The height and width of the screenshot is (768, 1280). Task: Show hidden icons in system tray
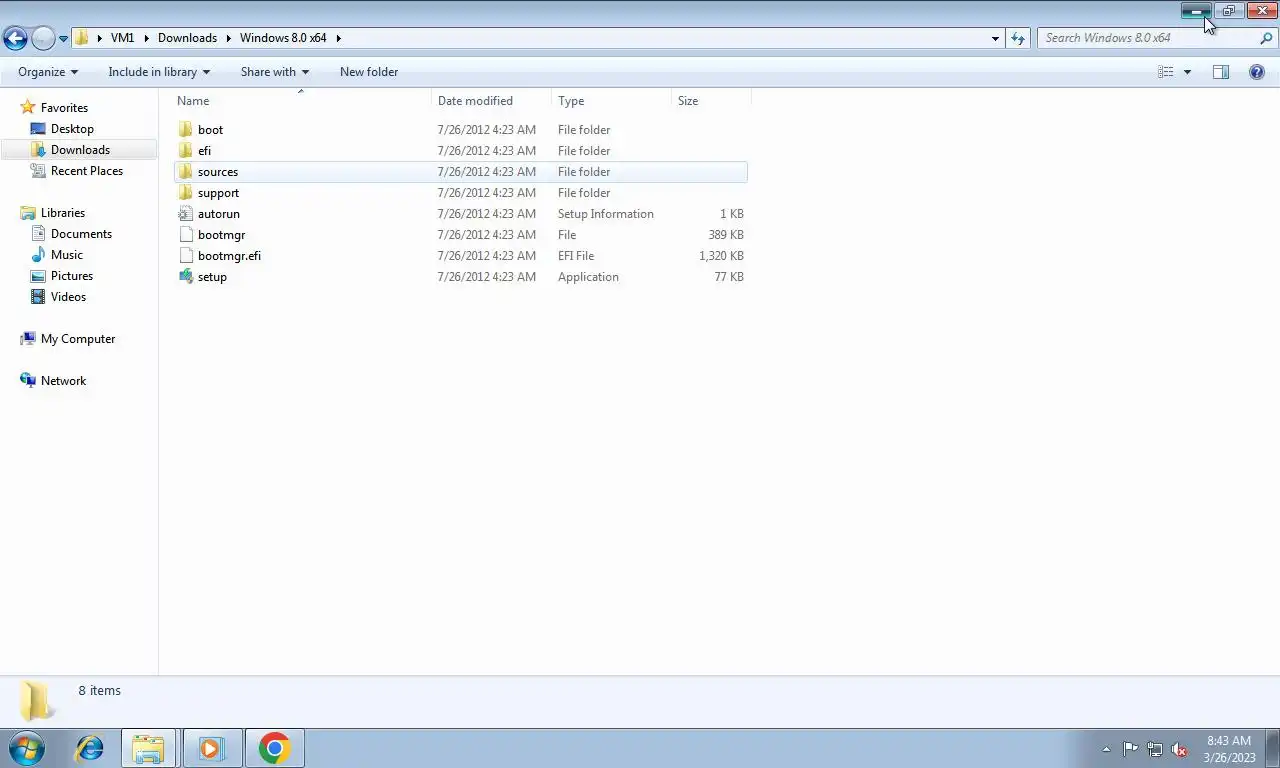(x=1106, y=749)
